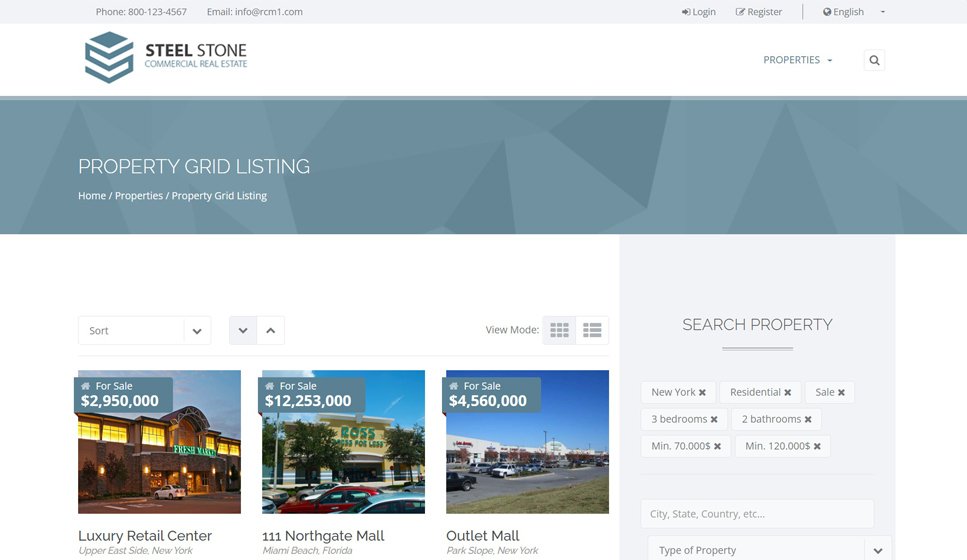Sort ascending with up chevron button
The width and height of the screenshot is (967, 560).
tap(270, 331)
